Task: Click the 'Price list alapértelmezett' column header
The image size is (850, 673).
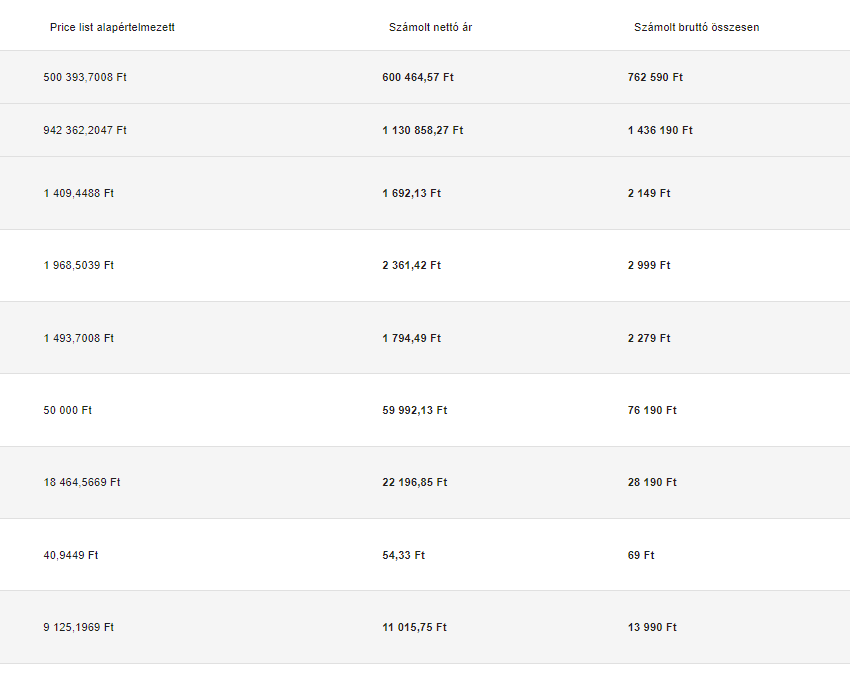Action: [112, 27]
